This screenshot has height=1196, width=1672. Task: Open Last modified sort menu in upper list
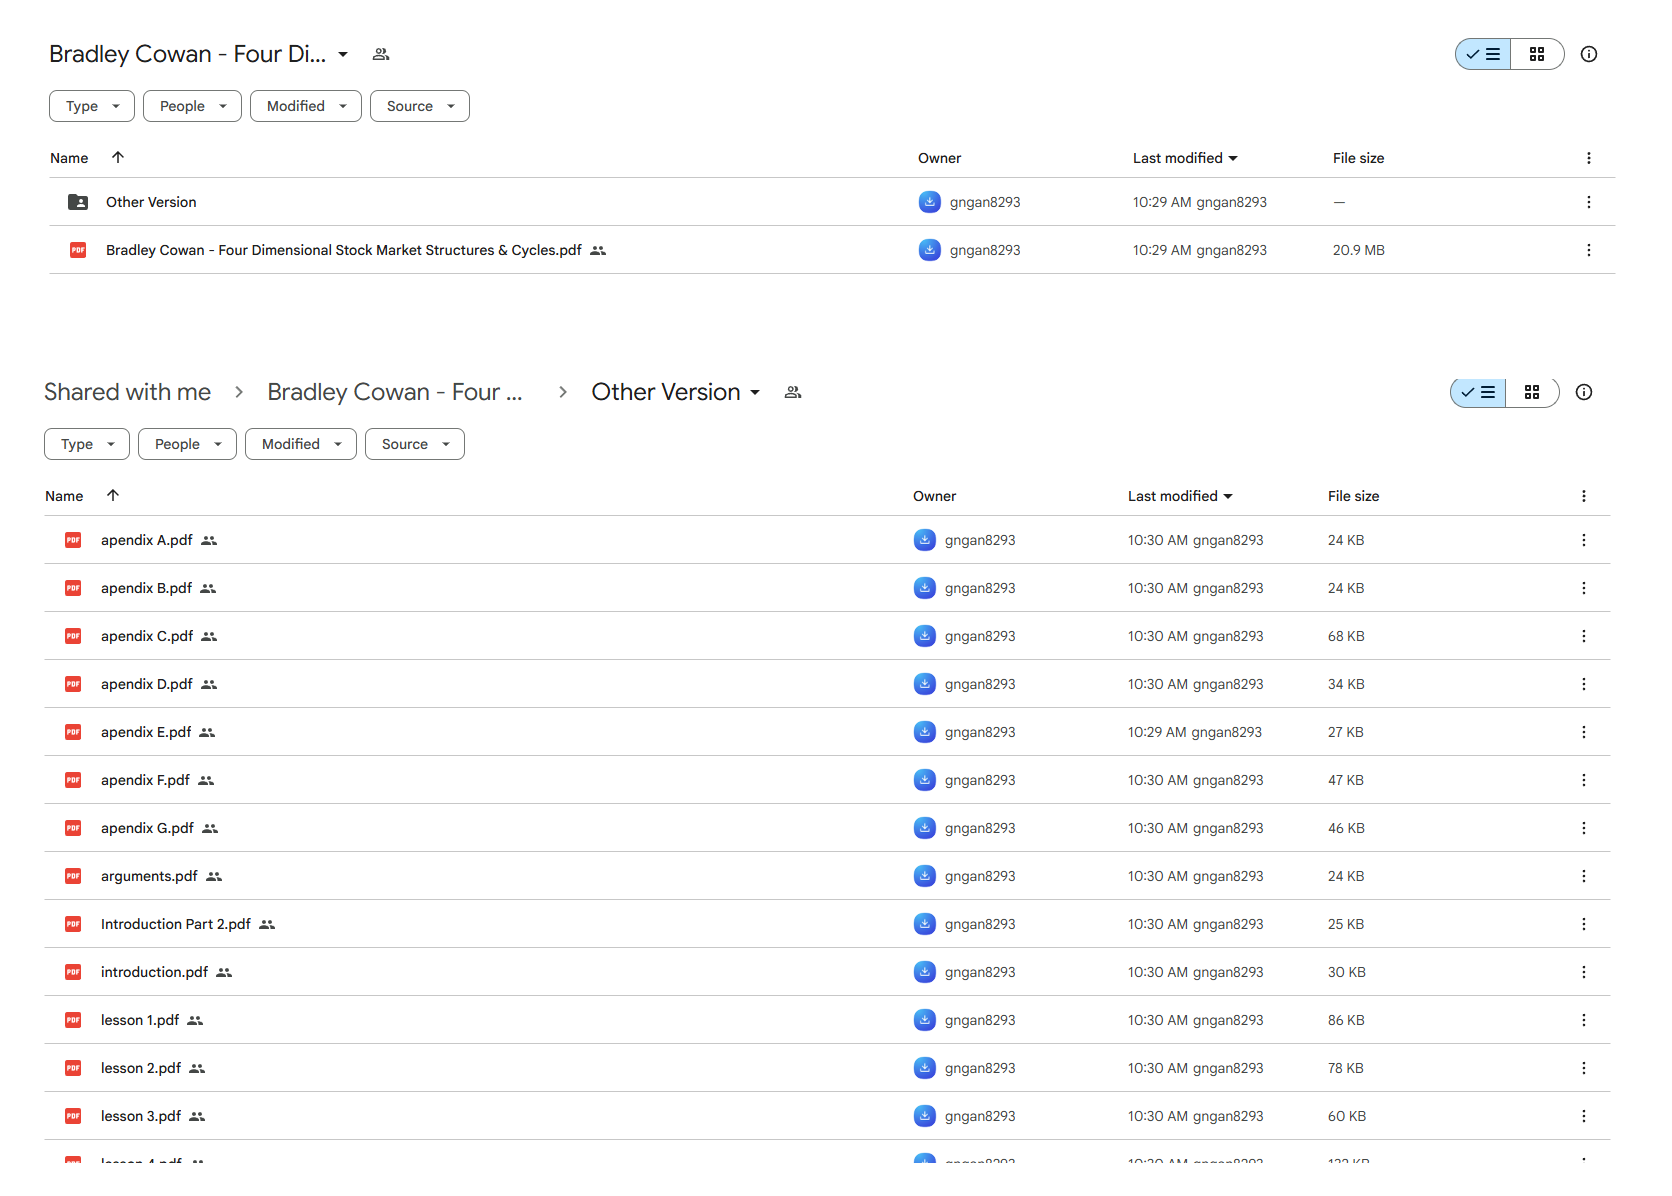pyautogui.click(x=1185, y=158)
